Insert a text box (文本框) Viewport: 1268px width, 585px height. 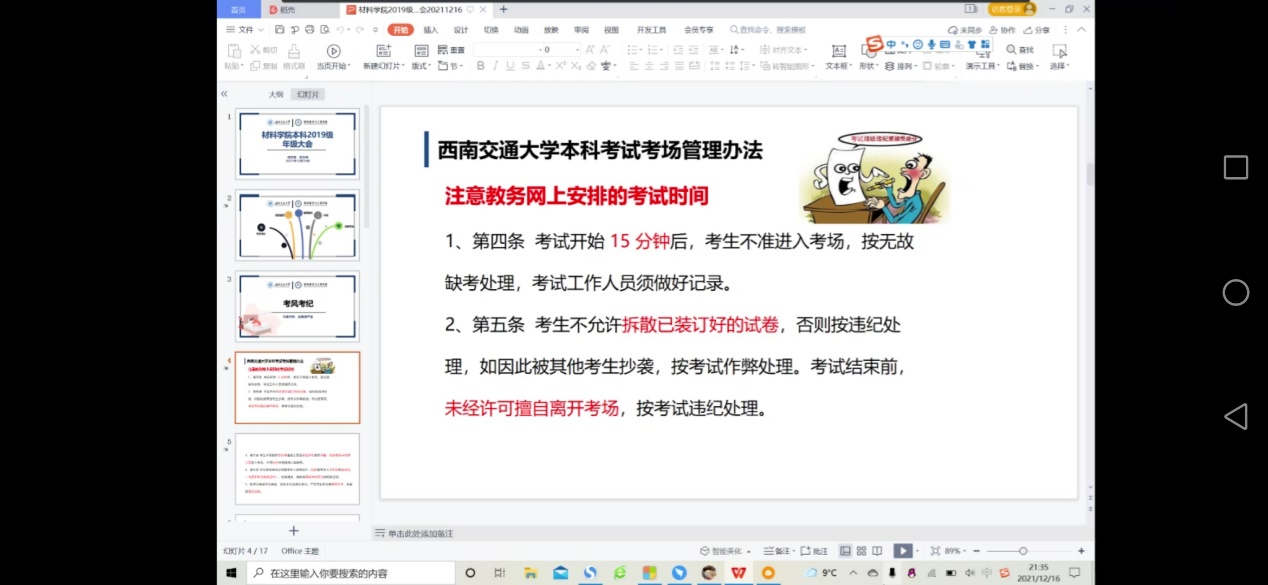pyautogui.click(x=838, y=51)
